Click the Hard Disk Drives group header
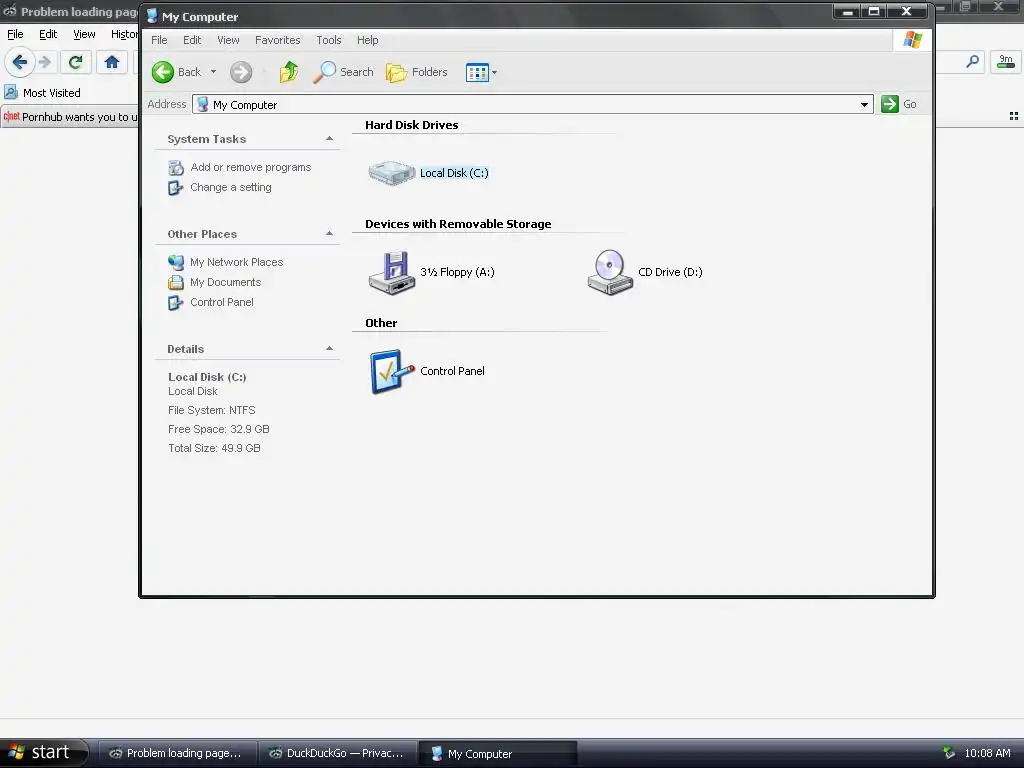 tap(411, 125)
